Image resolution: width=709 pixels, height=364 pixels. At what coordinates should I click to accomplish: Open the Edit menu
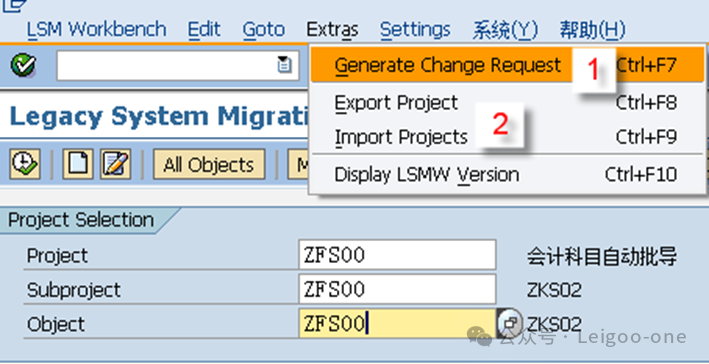click(204, 30)
